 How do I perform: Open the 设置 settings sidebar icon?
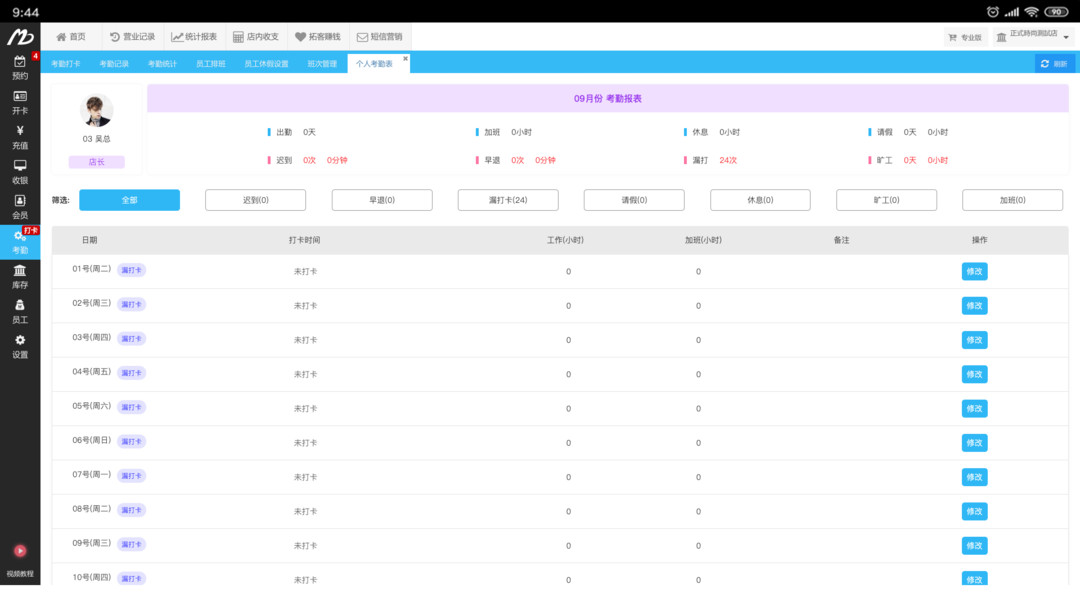point(19,345)
